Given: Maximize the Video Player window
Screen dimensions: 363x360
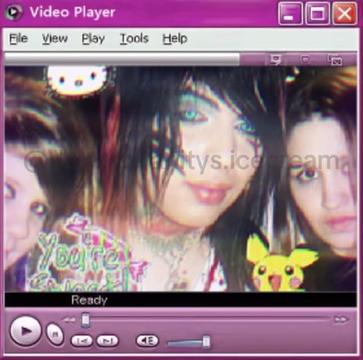Looking at the screenshot, I should 317,13.
